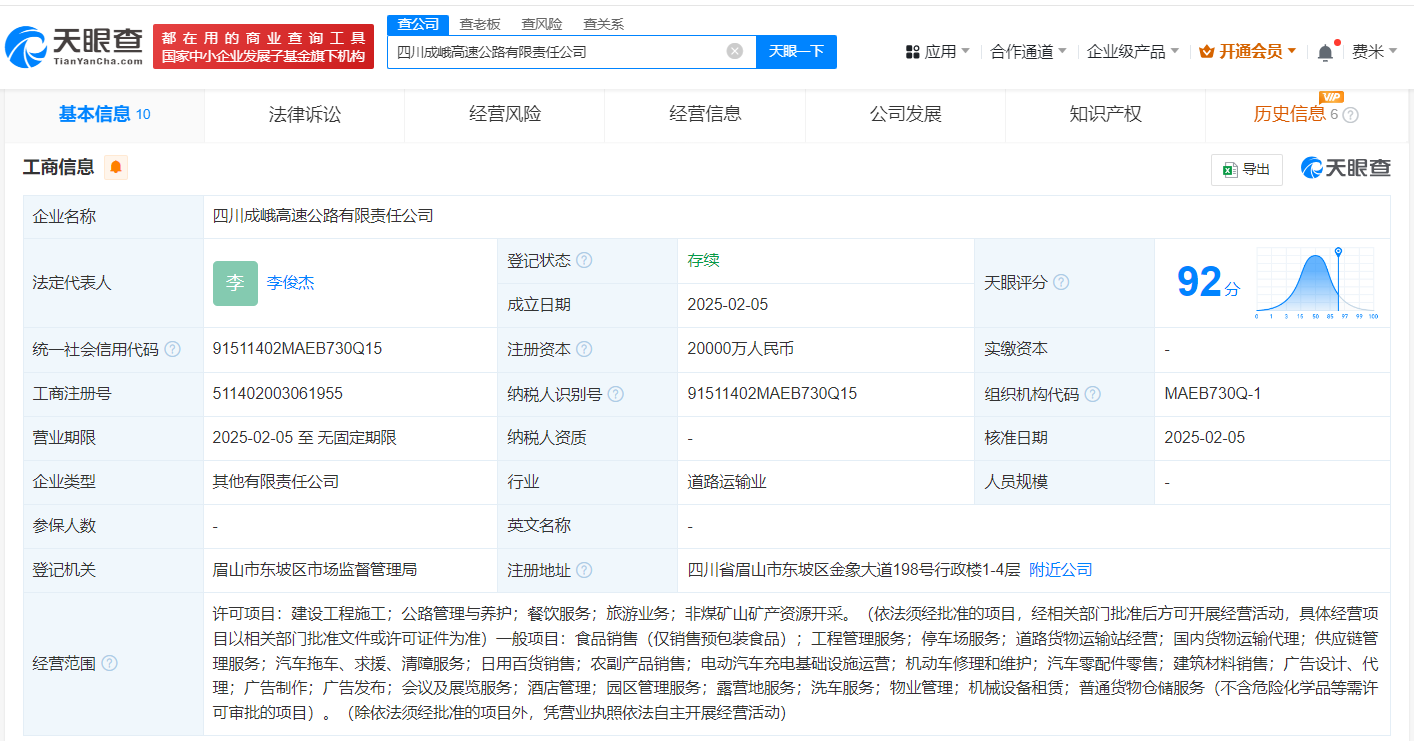
Task: Click the help icon next to 历史信息 tab
Action: point(1350,115)
